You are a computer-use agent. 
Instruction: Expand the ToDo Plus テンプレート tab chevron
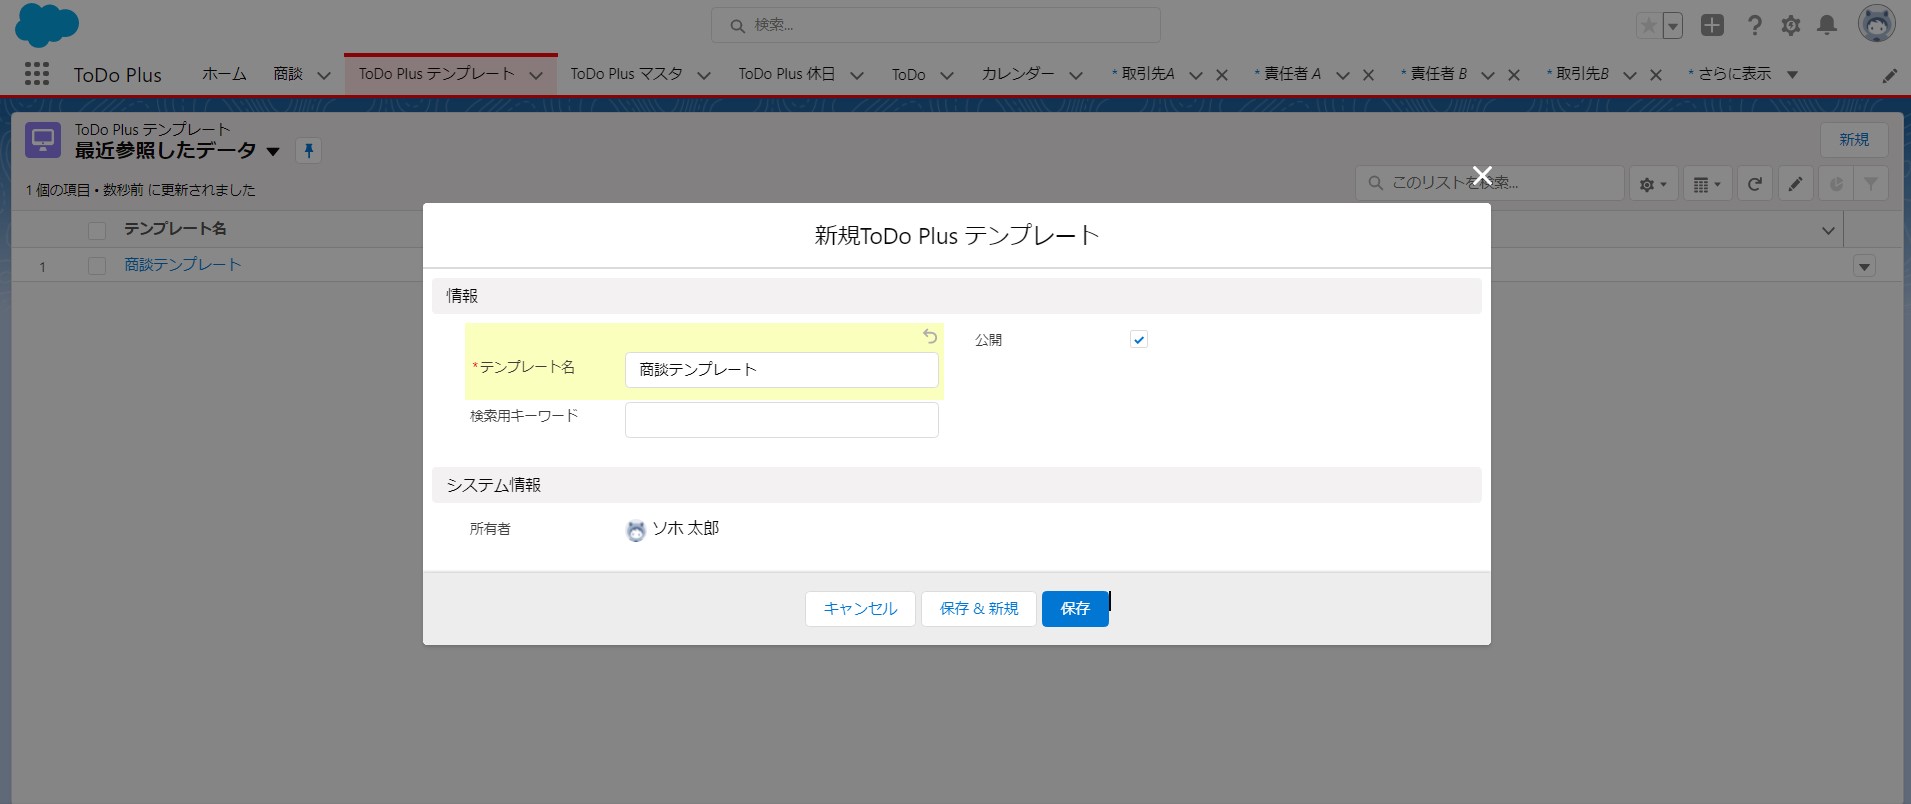pyautogui.click(x=536, y=75)
